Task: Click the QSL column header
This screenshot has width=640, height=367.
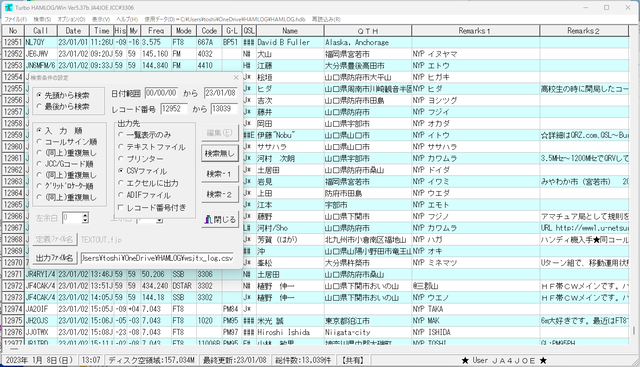Action: click(249, 31)
